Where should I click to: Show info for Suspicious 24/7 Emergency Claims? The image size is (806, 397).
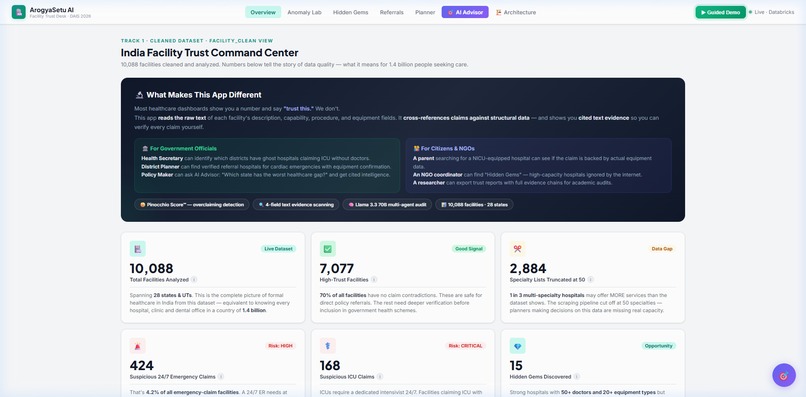tap(221, 377)
